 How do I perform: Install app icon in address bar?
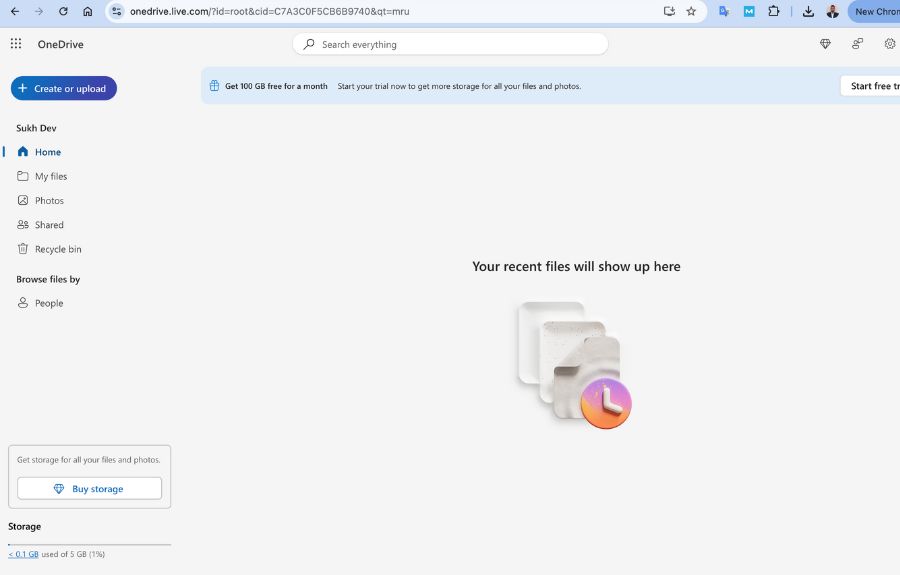click(669, 11)
